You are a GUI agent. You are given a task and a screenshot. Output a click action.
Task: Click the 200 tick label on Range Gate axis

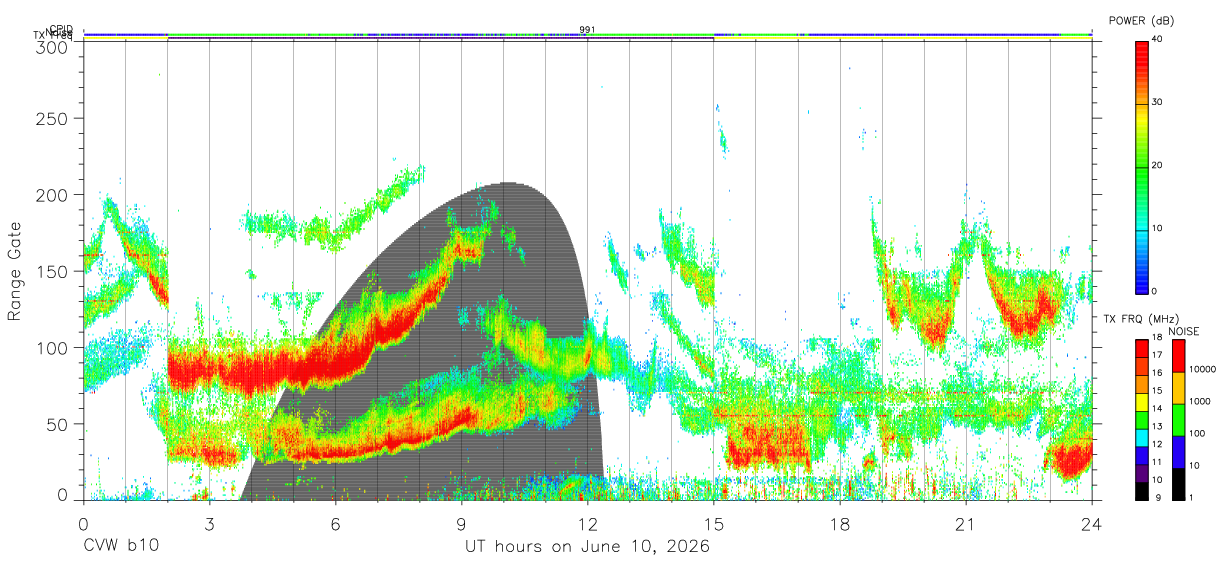(x=53, y=194)
